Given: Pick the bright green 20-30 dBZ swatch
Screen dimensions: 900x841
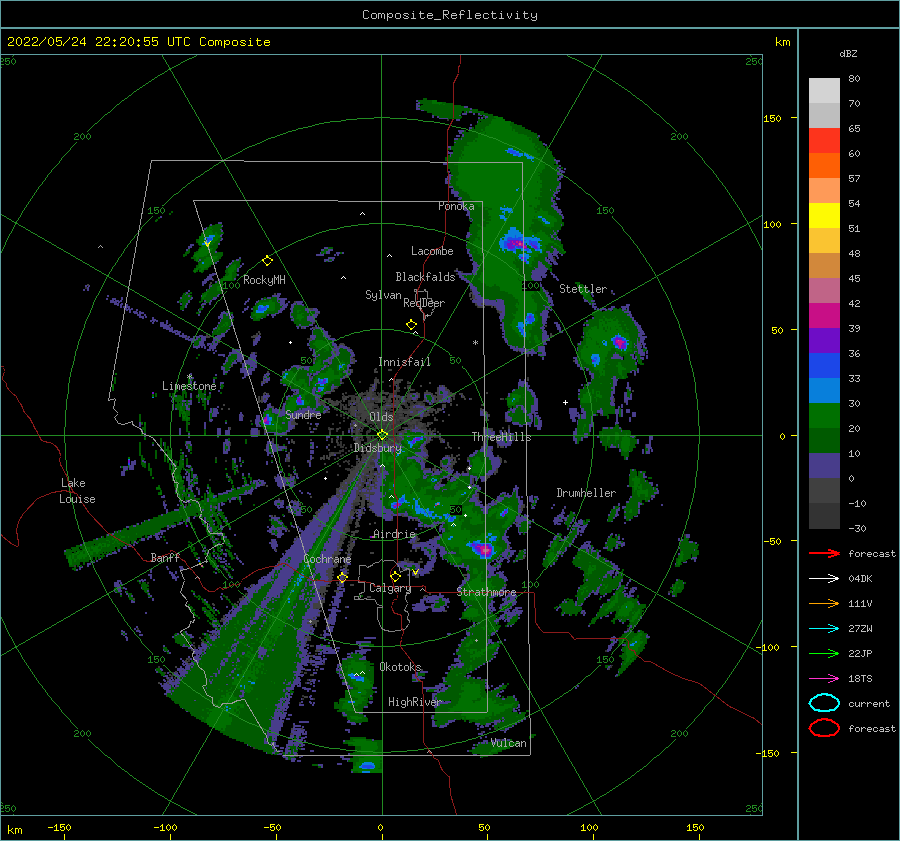Looking at the screenshot, I should (x=824, y=416).
